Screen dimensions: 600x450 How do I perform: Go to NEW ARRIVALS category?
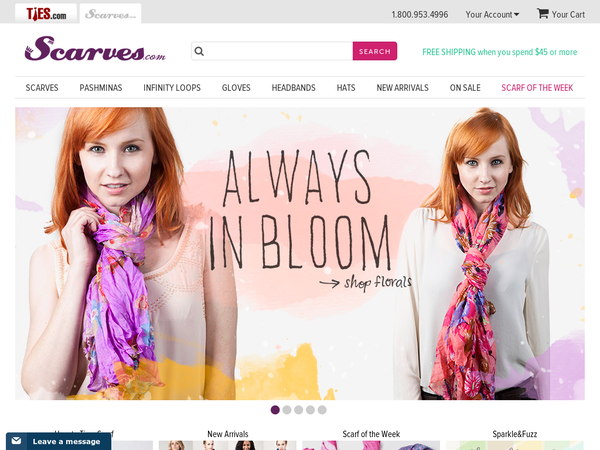(403, 88)
